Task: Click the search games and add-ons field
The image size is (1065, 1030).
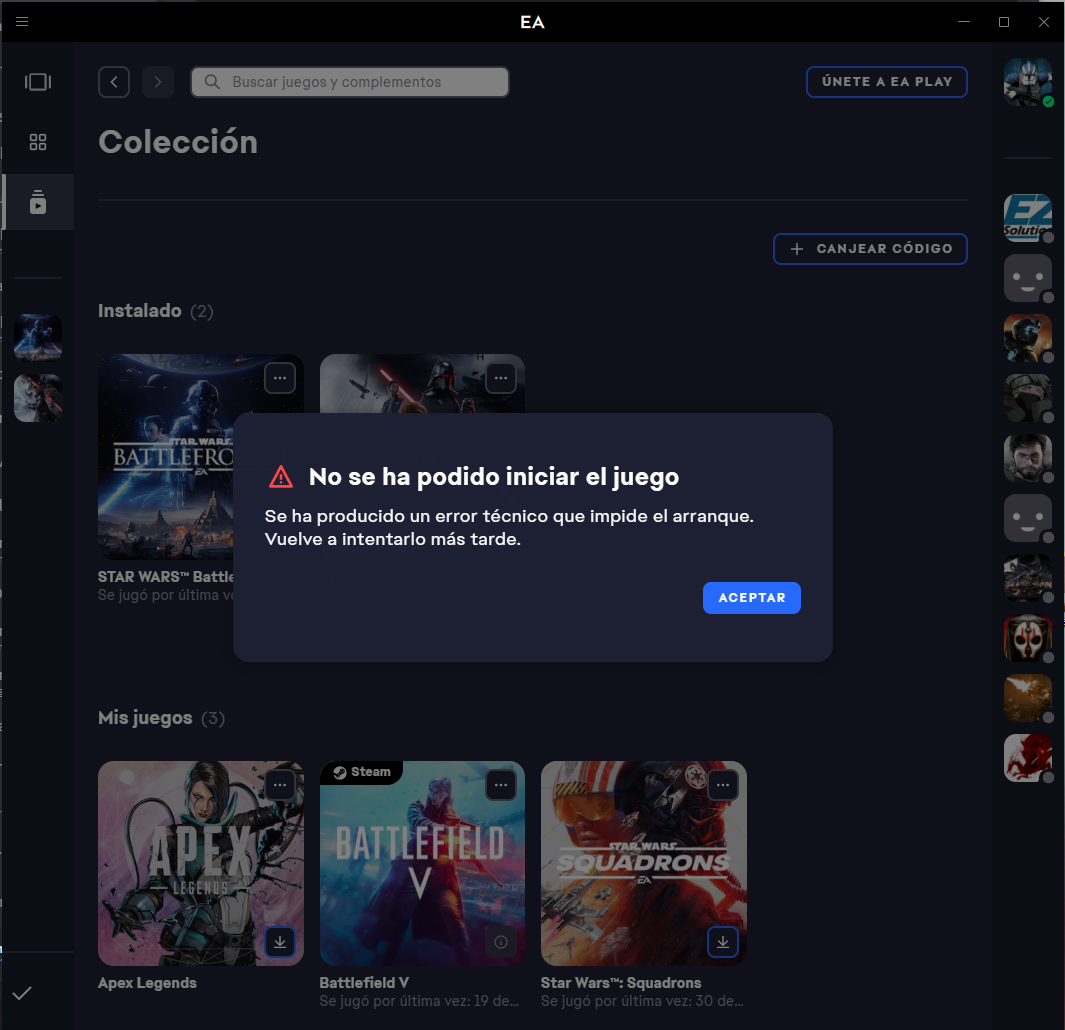Action: (350, 82)
